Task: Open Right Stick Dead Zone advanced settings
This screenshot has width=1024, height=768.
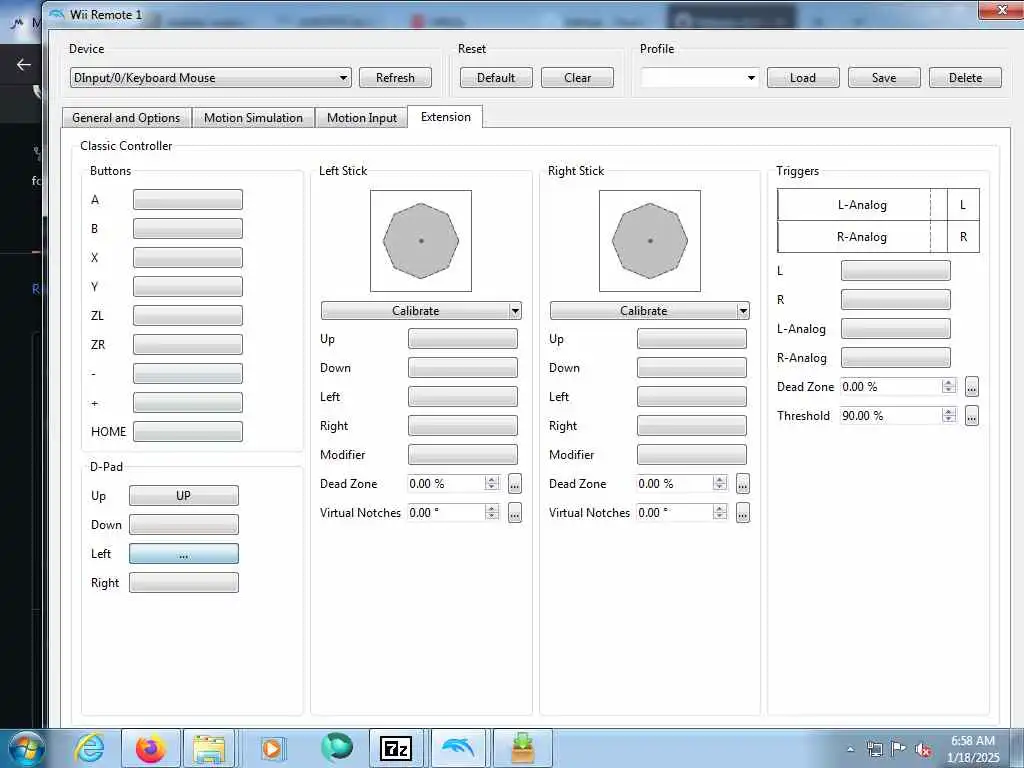Action: 743,484
